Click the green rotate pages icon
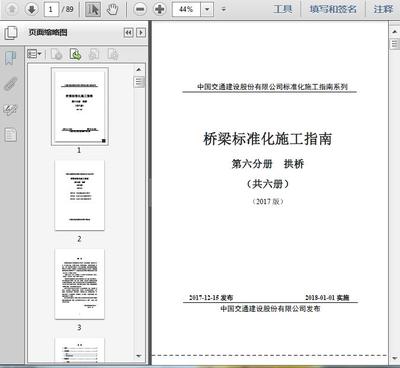The image size is (400, 368). [76, 54]
